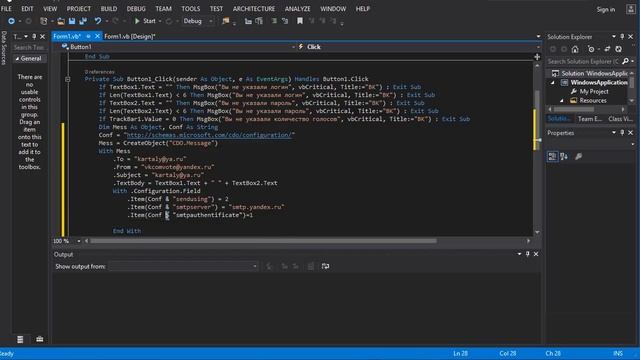The height and width of the screenshot is (360, 640).
Task: Open the HELP menu
Action: (x=362, y=9)
